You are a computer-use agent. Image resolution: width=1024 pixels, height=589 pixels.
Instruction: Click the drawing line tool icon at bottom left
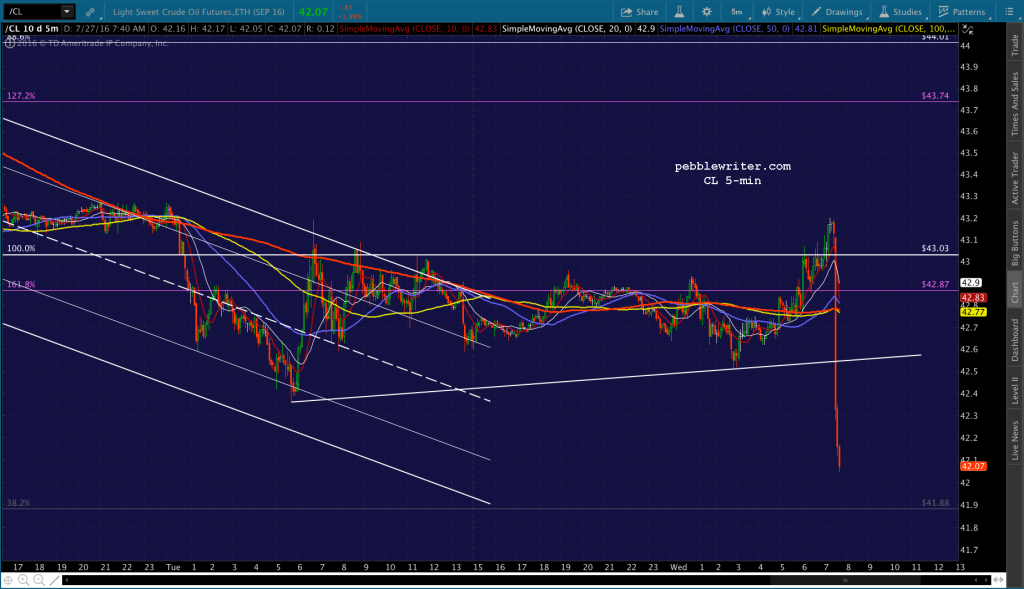54,580
